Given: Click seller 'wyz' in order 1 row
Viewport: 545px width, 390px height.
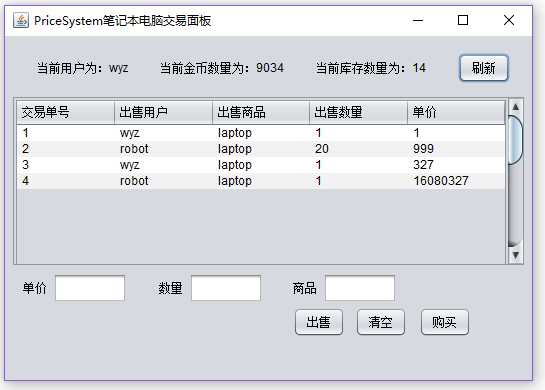Looking at the screenshot, I should (163, 133).
